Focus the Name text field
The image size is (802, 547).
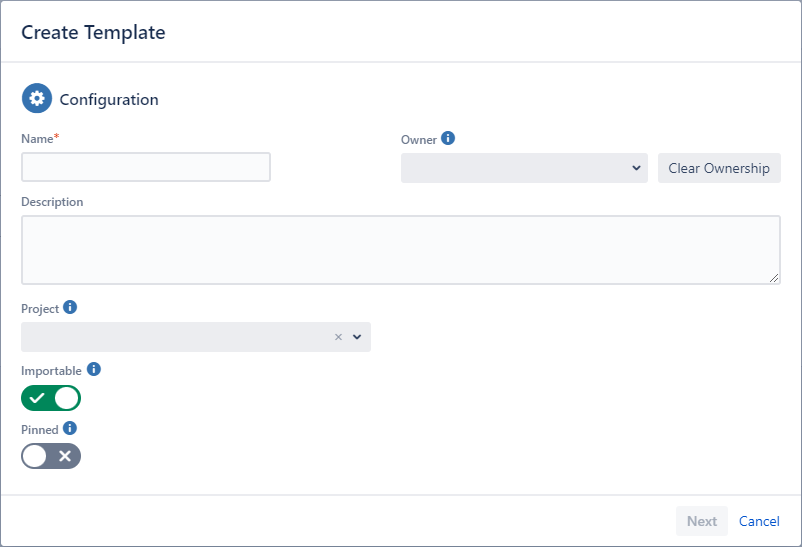(x=146, y=167)
